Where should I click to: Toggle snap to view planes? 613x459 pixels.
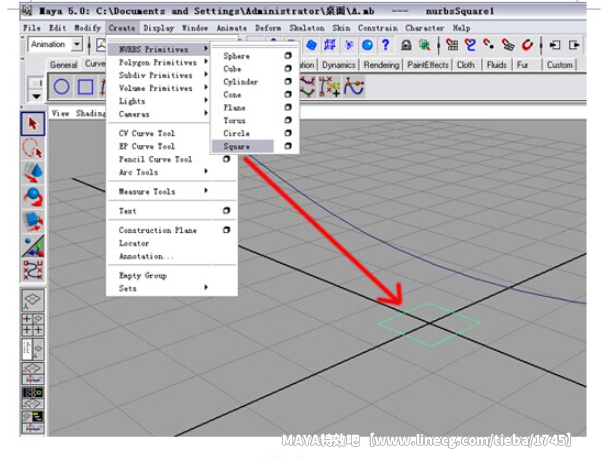click(x=507, y=45)
